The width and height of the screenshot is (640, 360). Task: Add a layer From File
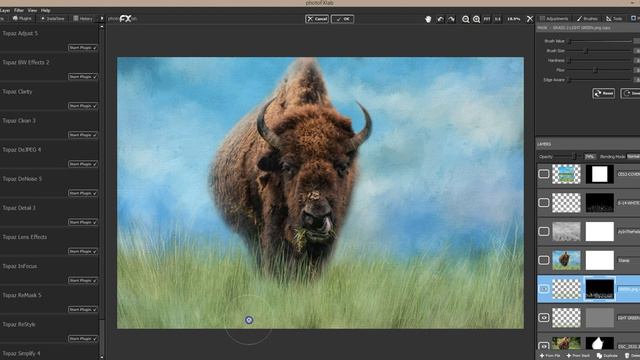click(x=550, y=356)
